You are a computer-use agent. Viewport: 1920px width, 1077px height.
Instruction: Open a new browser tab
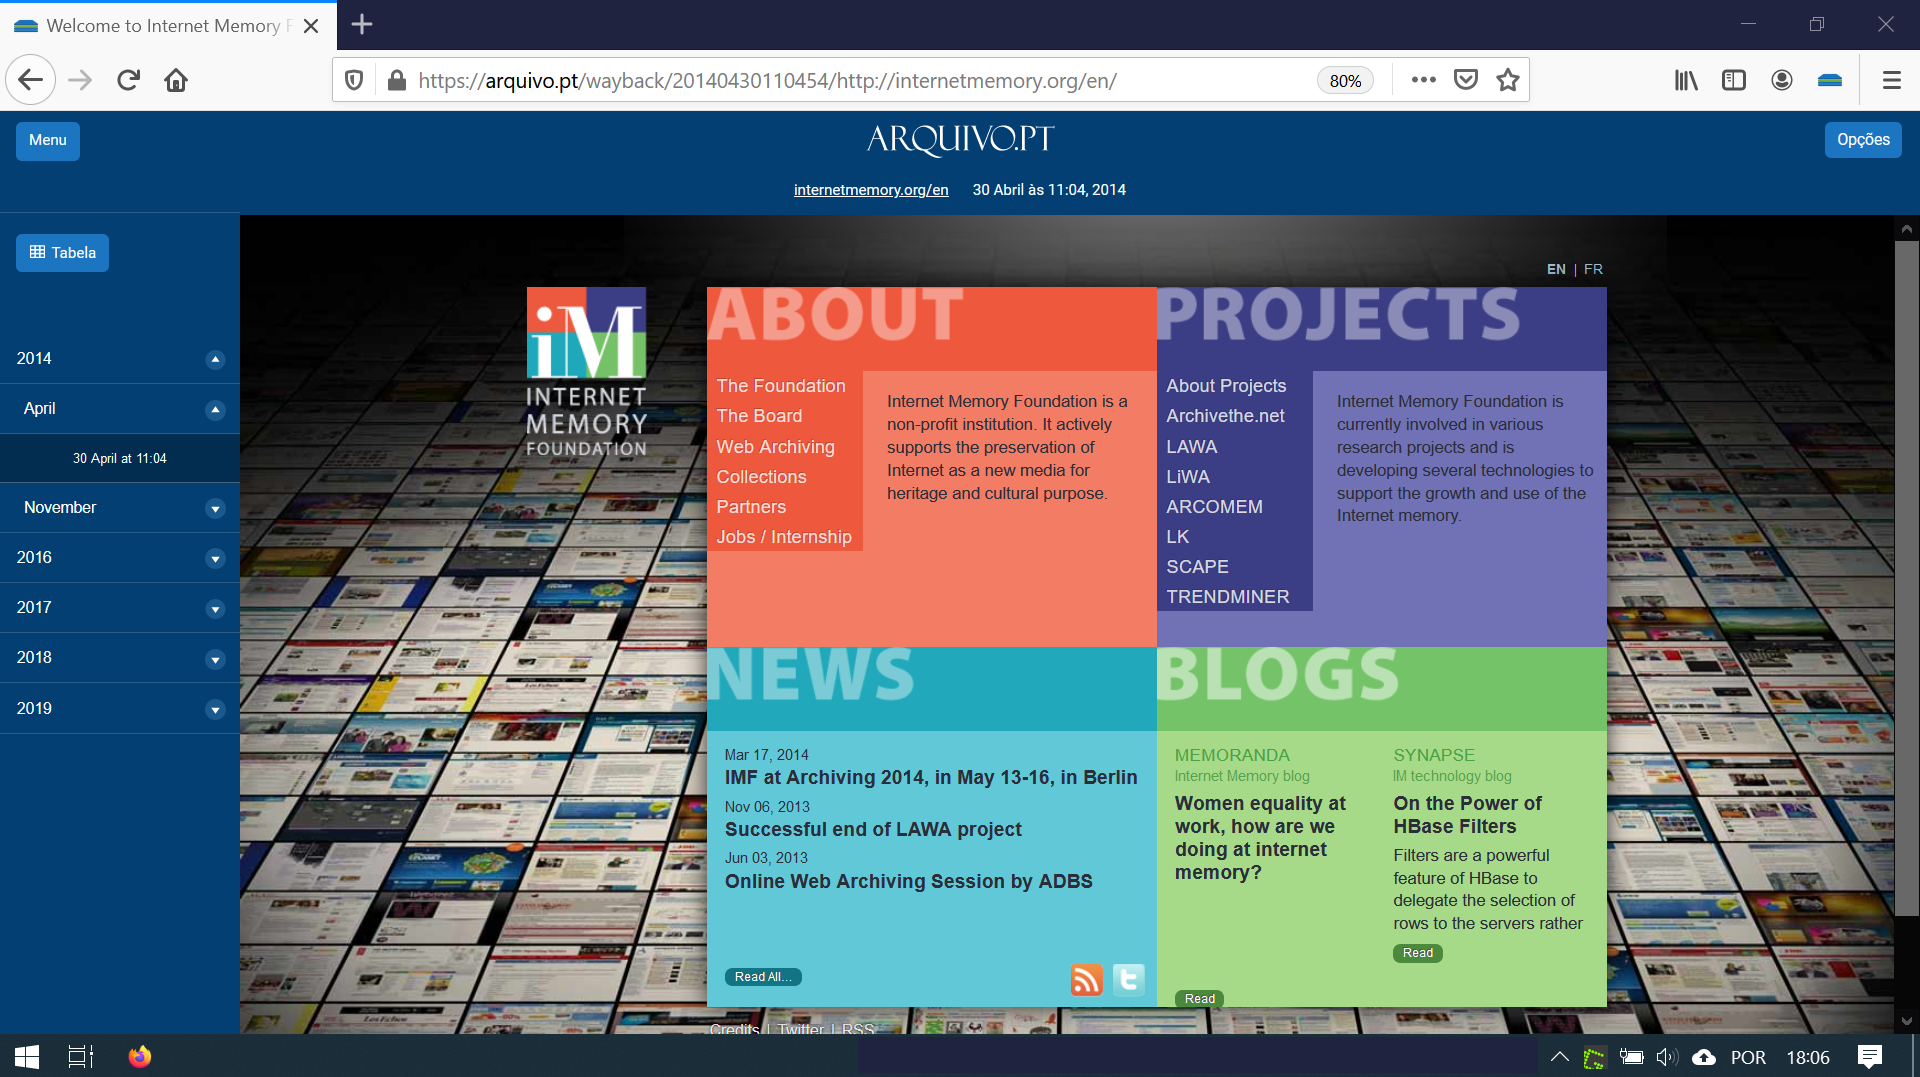pyautogui.click(x=362, y=24)
